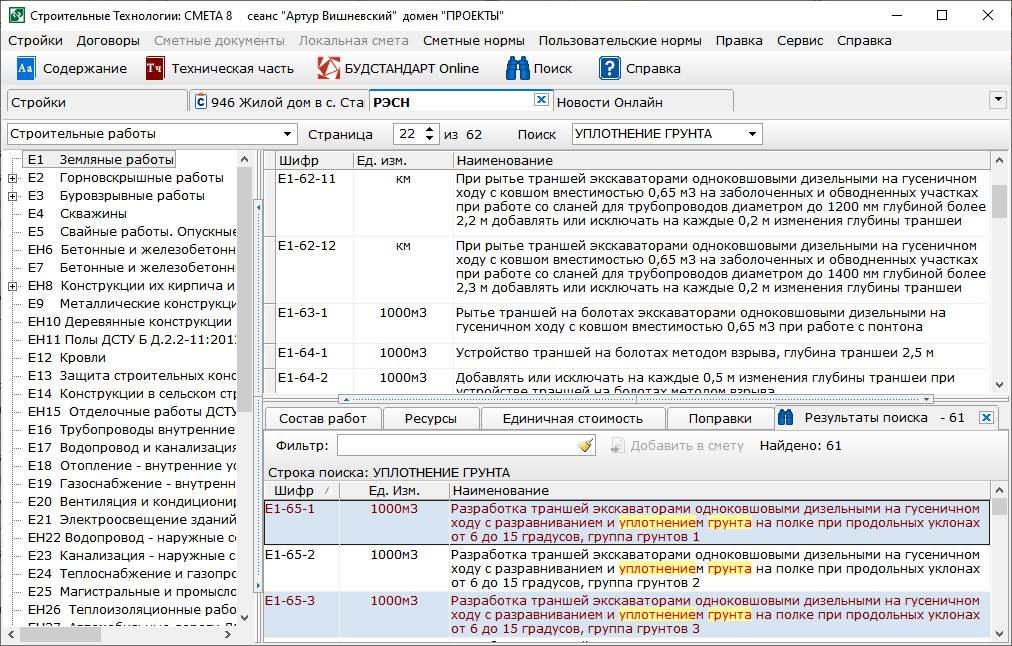The image size is (1012, 646).
Task: Select E9 Металлические конструкции tree item
Action: pyautogui.click(x=131, y=303)
